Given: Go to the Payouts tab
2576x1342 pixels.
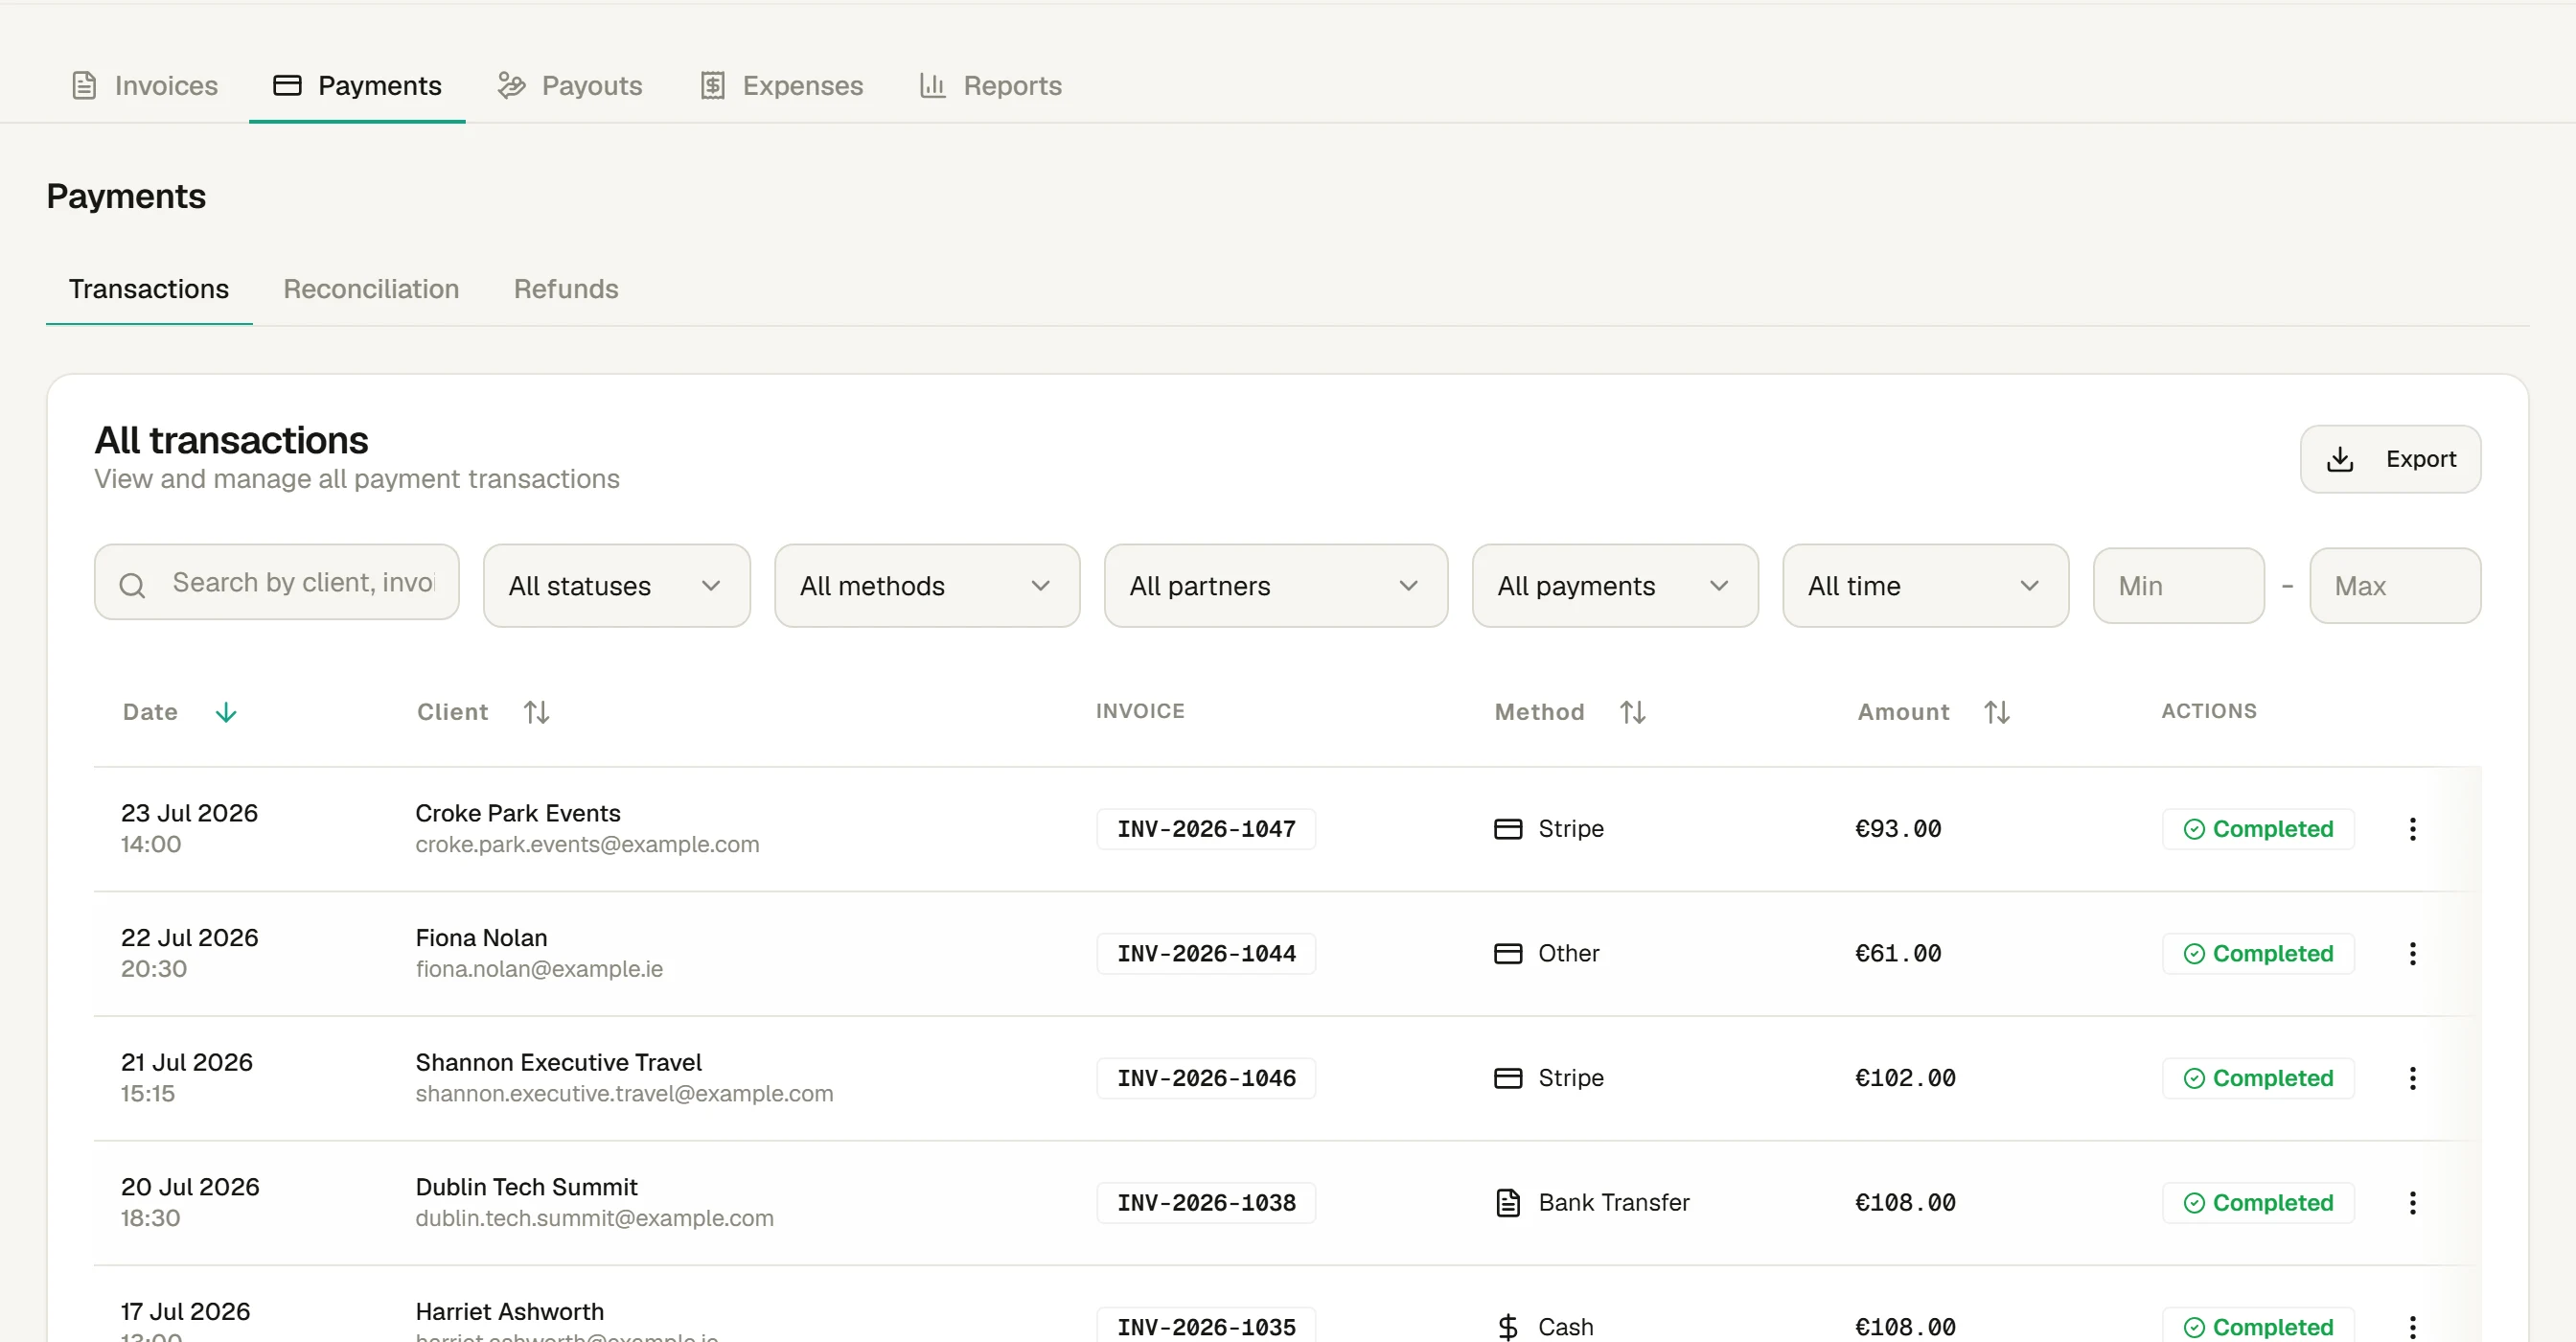Looking at the screenshot, I should [x=570, y=86].
